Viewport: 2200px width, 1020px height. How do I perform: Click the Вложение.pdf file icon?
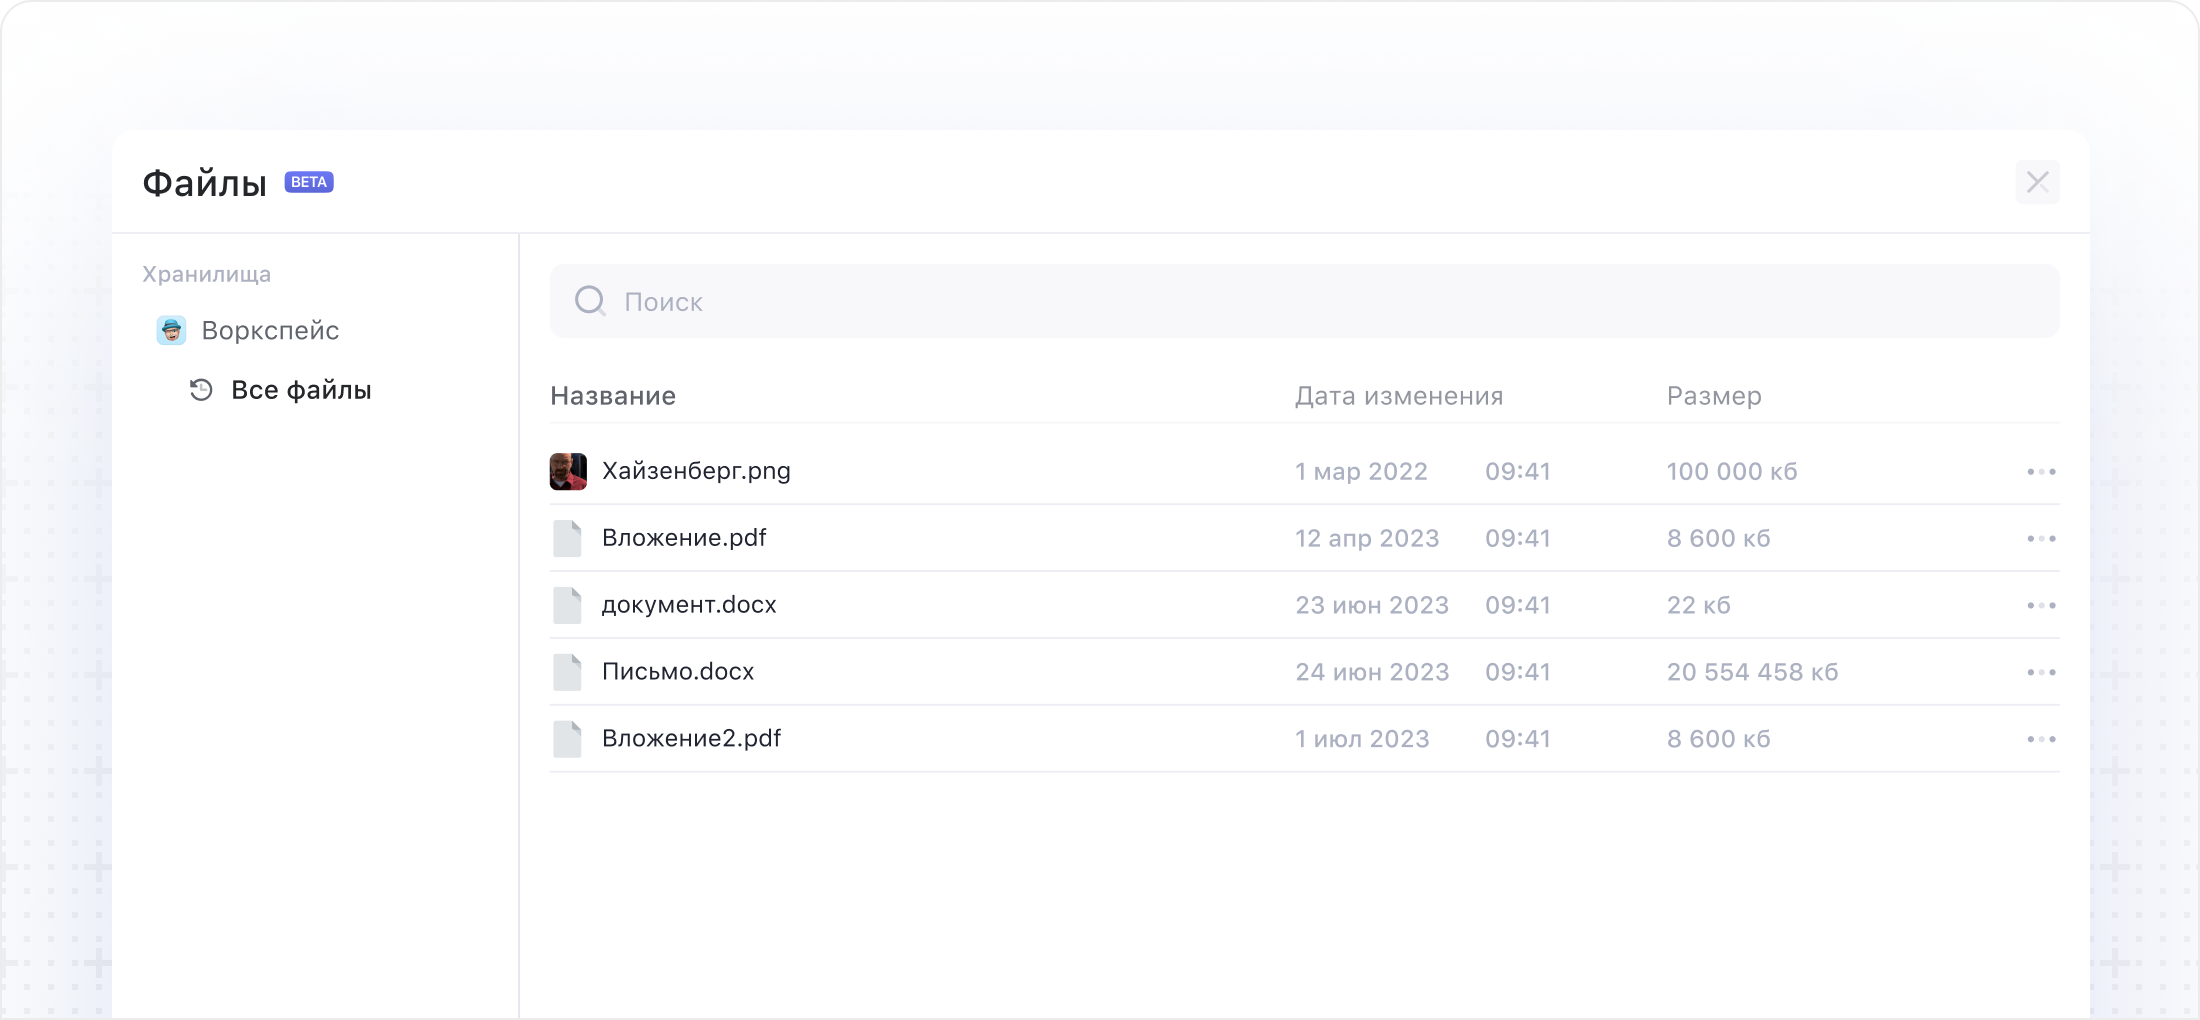pyautogui.click(x=568, y=538)
